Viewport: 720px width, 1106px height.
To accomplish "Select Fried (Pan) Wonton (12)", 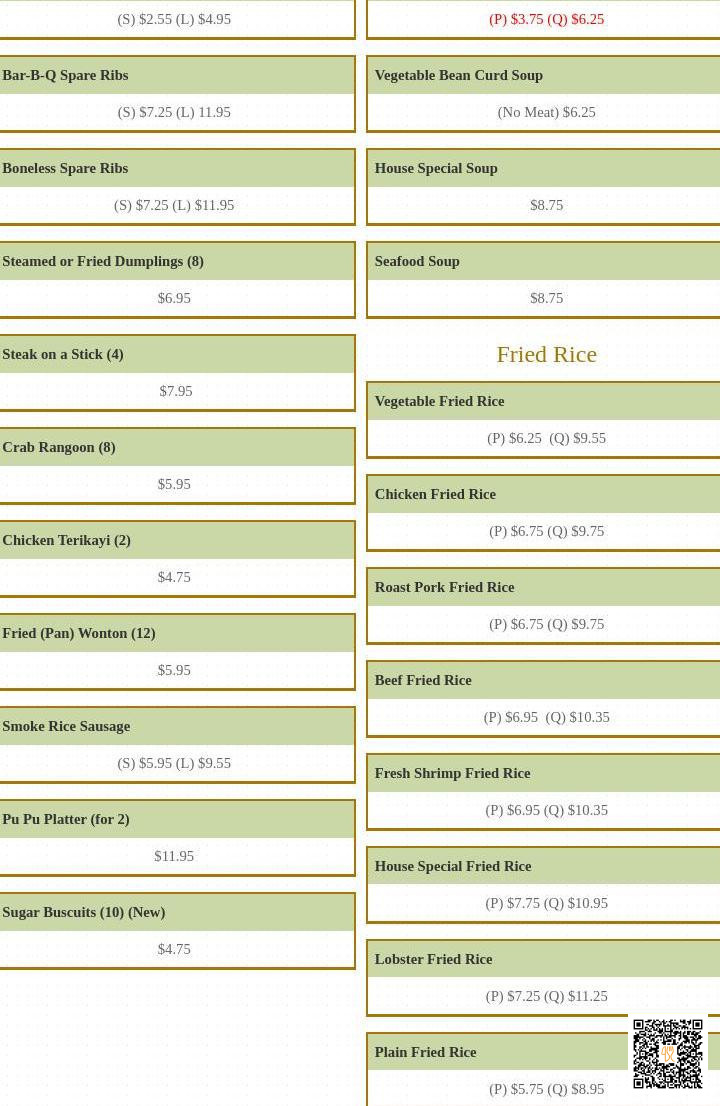I will point(79,634).
